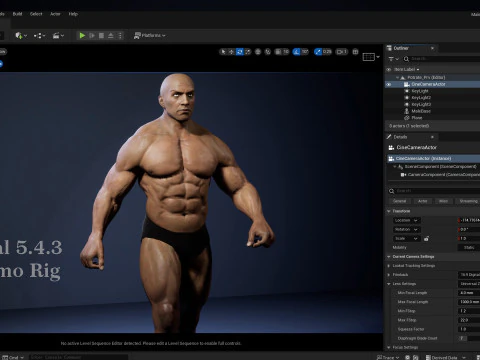Screen dimensions: 480x360
Task: Collapse the Lens Settings group
Action: pos(389,284)
